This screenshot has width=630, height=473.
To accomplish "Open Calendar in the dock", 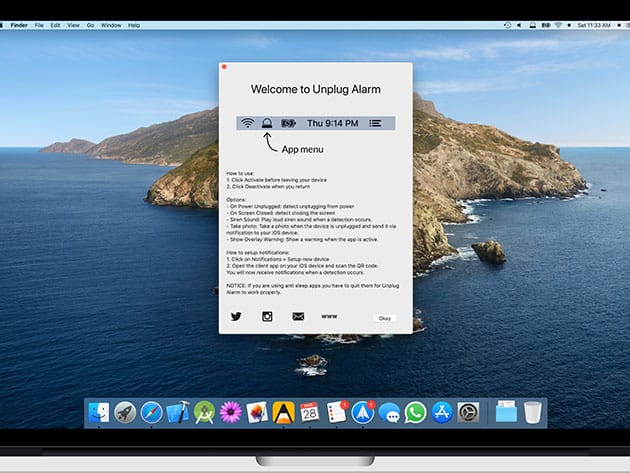I will (x=310, y=412).
